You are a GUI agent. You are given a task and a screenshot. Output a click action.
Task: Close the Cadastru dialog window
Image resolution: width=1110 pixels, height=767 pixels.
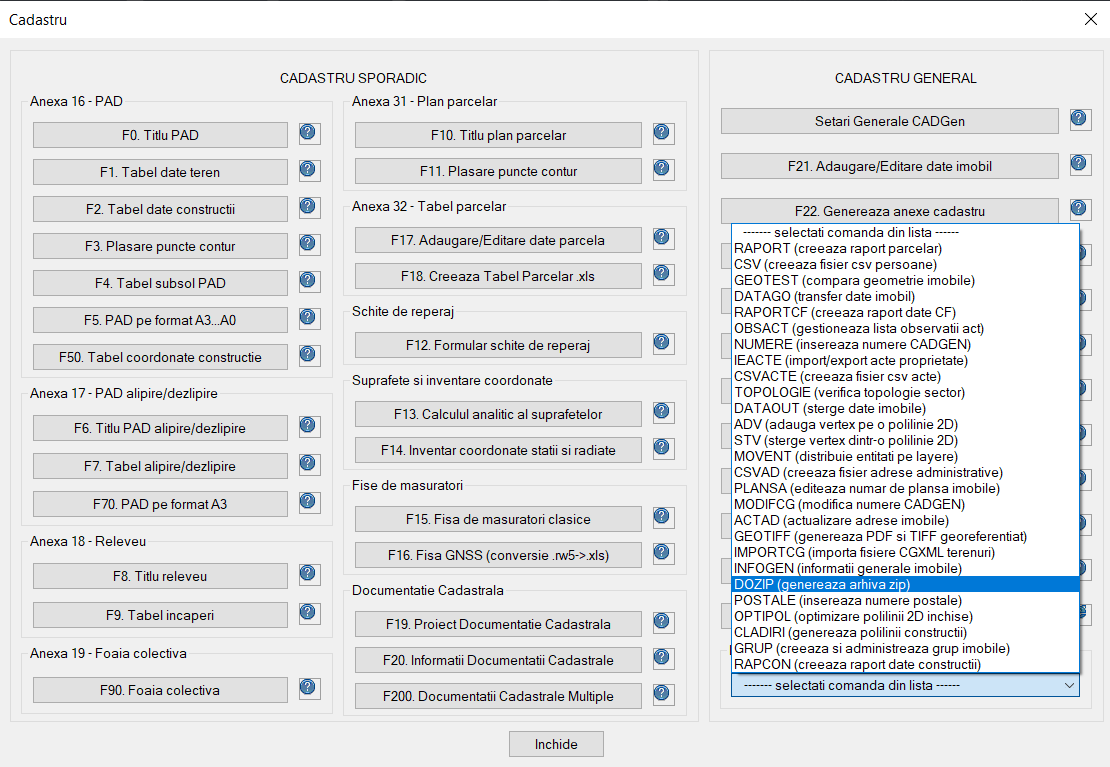point(1091,19)
